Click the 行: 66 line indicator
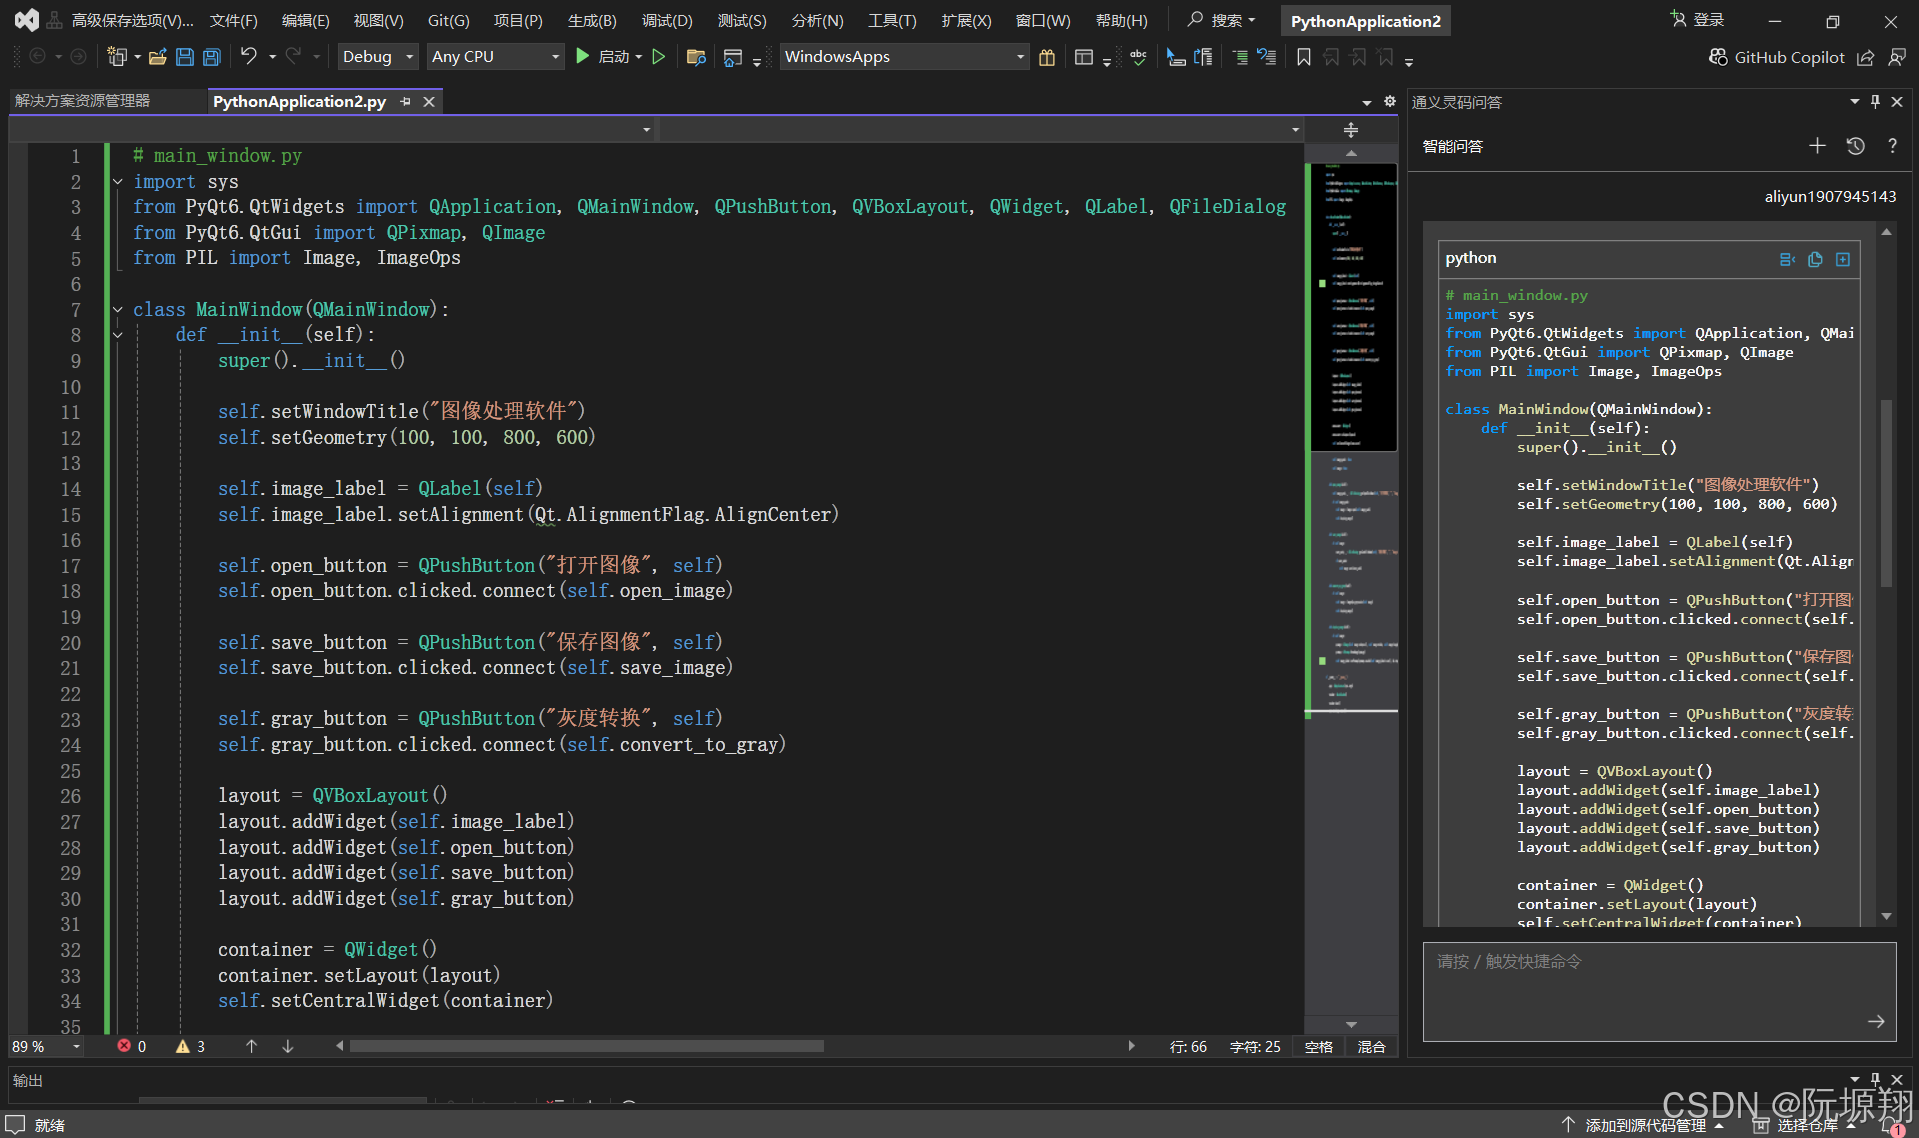1919x1138 pixels. point(1188,1046)
